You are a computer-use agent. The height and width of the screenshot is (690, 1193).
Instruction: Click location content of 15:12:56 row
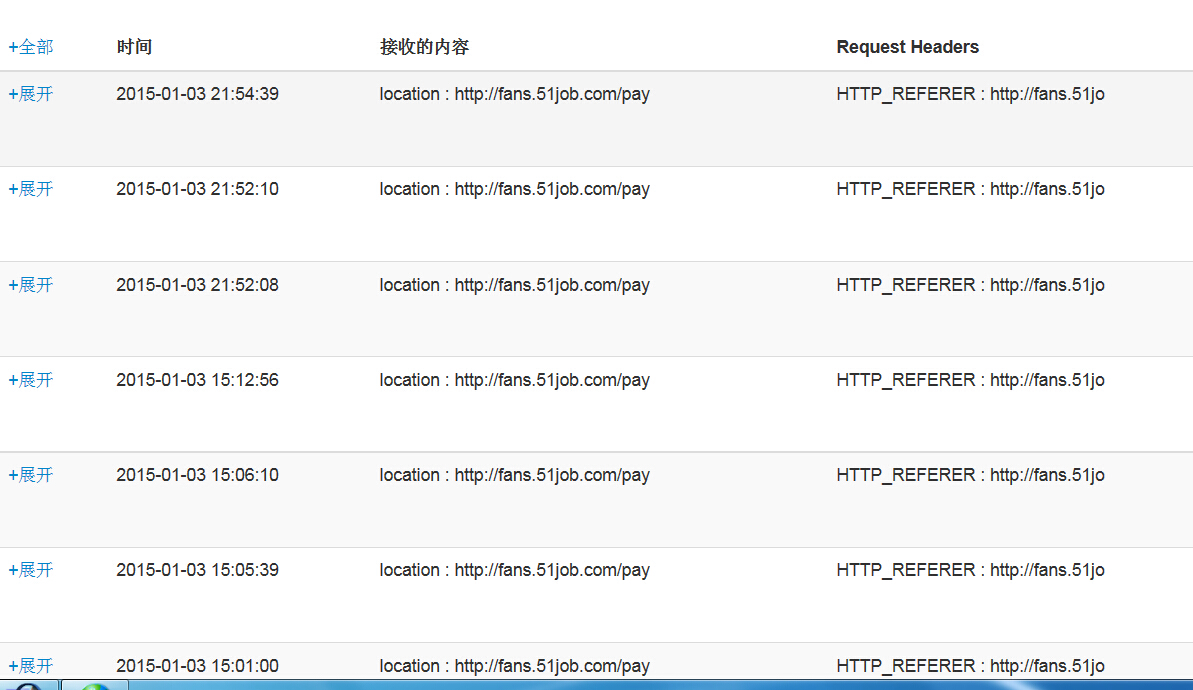(515, 380)
